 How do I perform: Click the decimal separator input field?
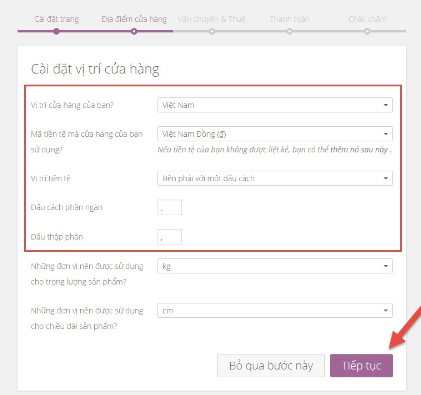click(169, 237)
